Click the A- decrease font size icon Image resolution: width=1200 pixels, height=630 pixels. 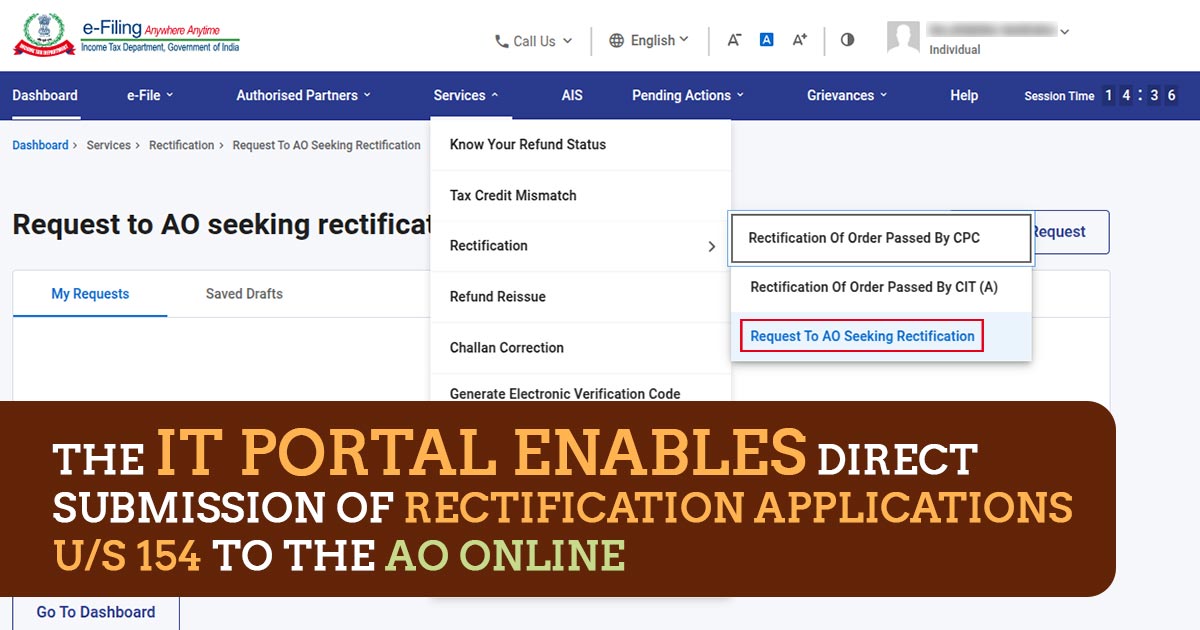pyautogui.click(x=733, y=40)
